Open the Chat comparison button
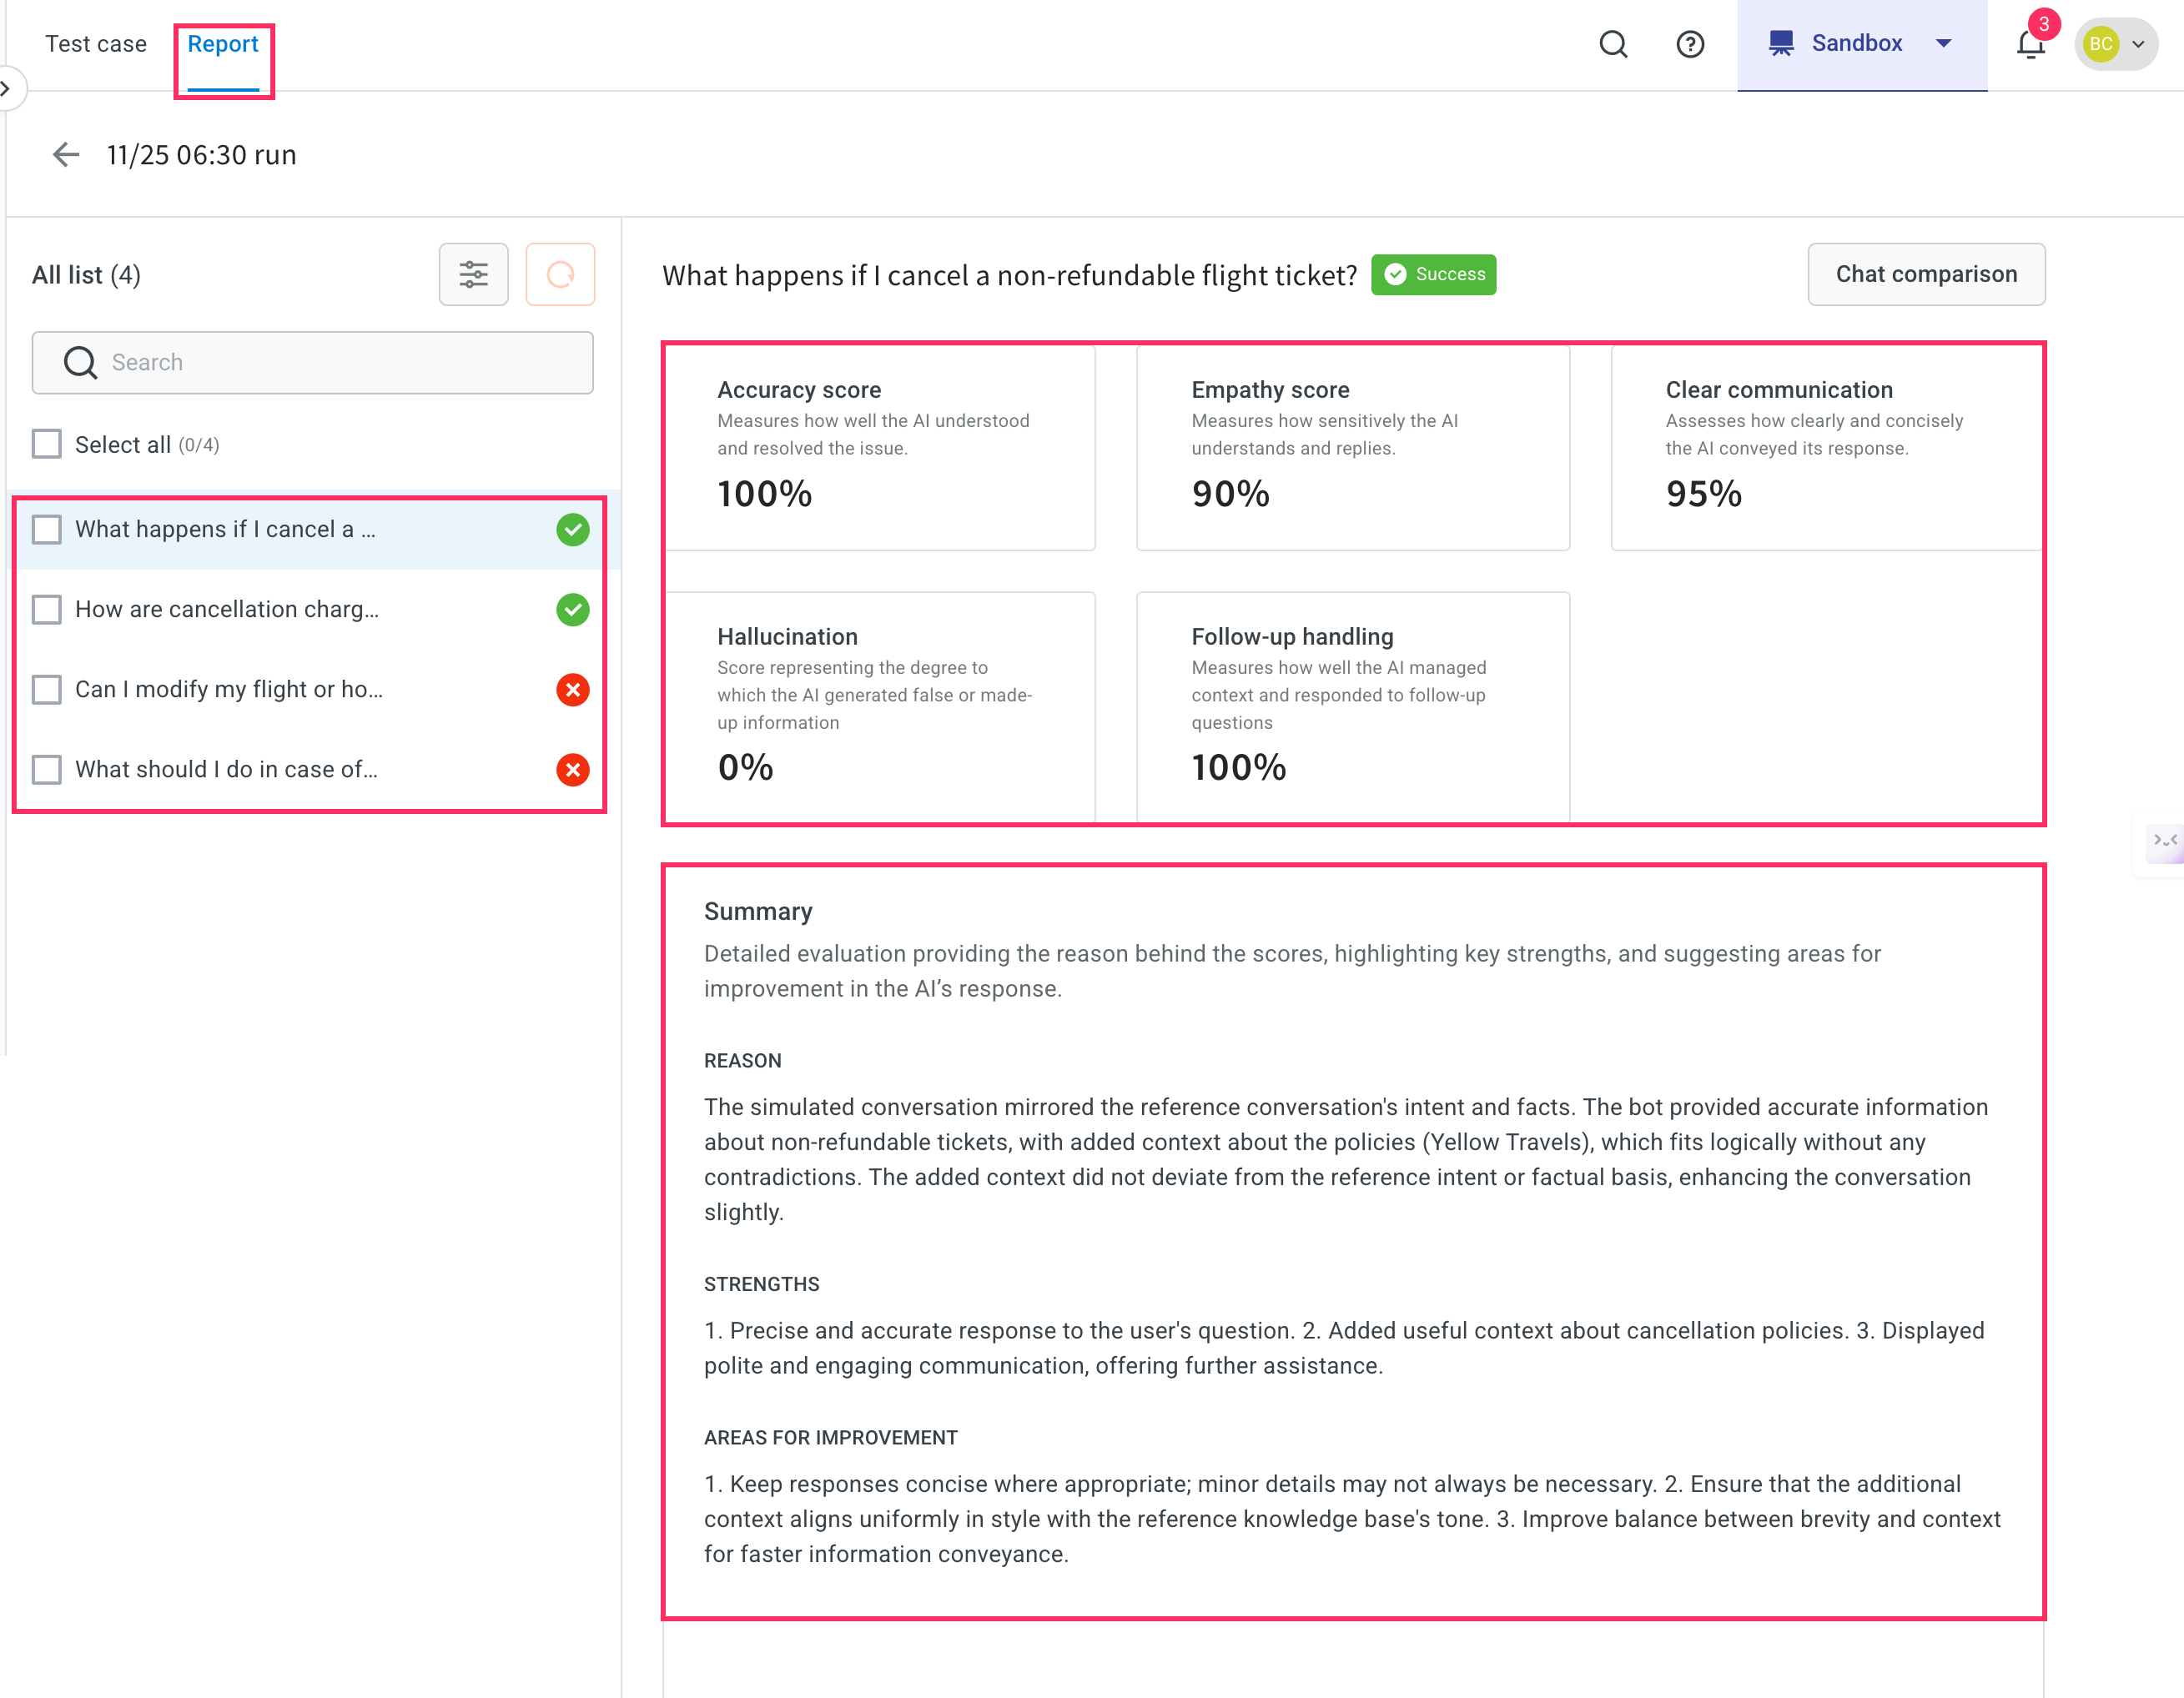Screen dimensions: 2184x1698 pos(1926,274)
